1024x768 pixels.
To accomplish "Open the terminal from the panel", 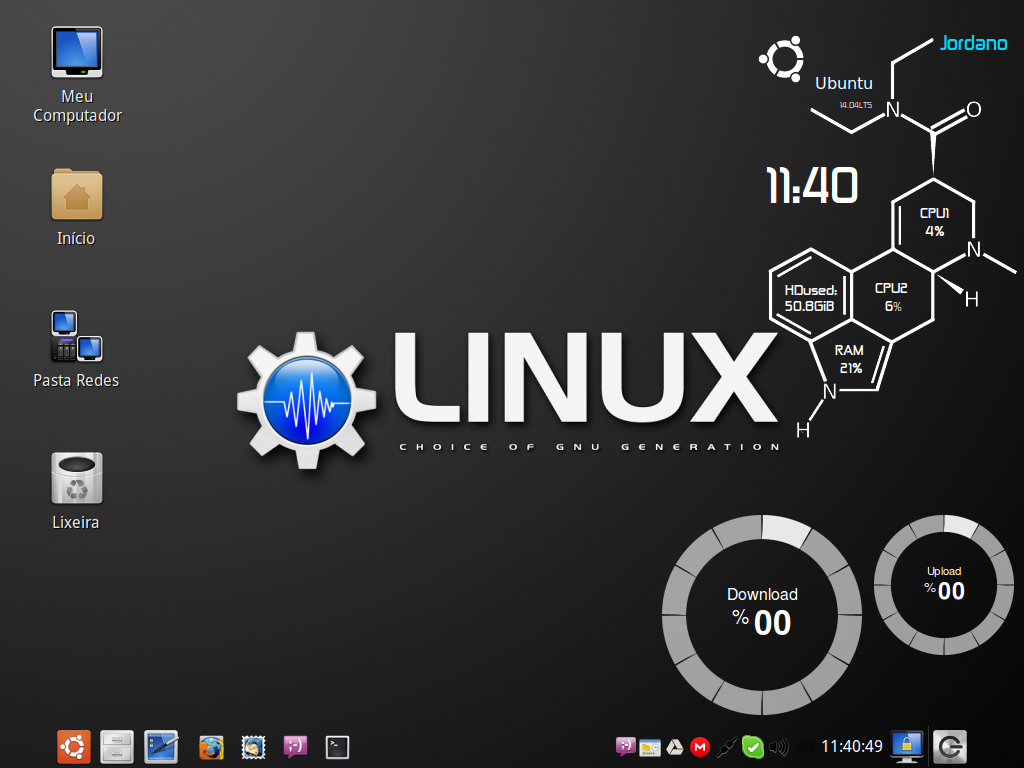I will point(337,748).
